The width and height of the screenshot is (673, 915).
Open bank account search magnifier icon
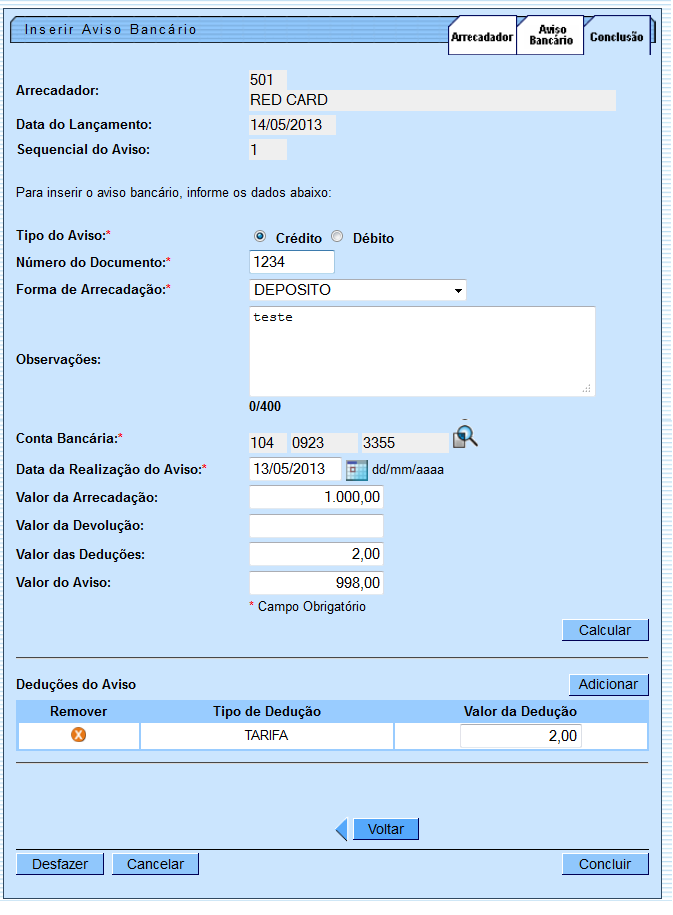466,437
